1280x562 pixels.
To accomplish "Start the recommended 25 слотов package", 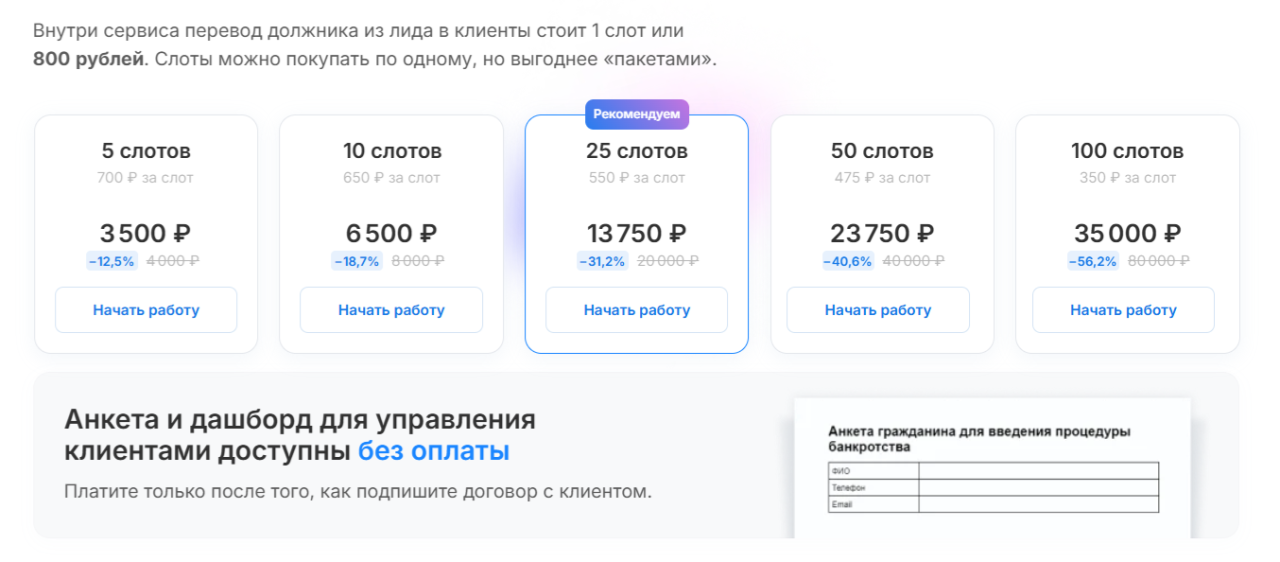I will point(636,310).
